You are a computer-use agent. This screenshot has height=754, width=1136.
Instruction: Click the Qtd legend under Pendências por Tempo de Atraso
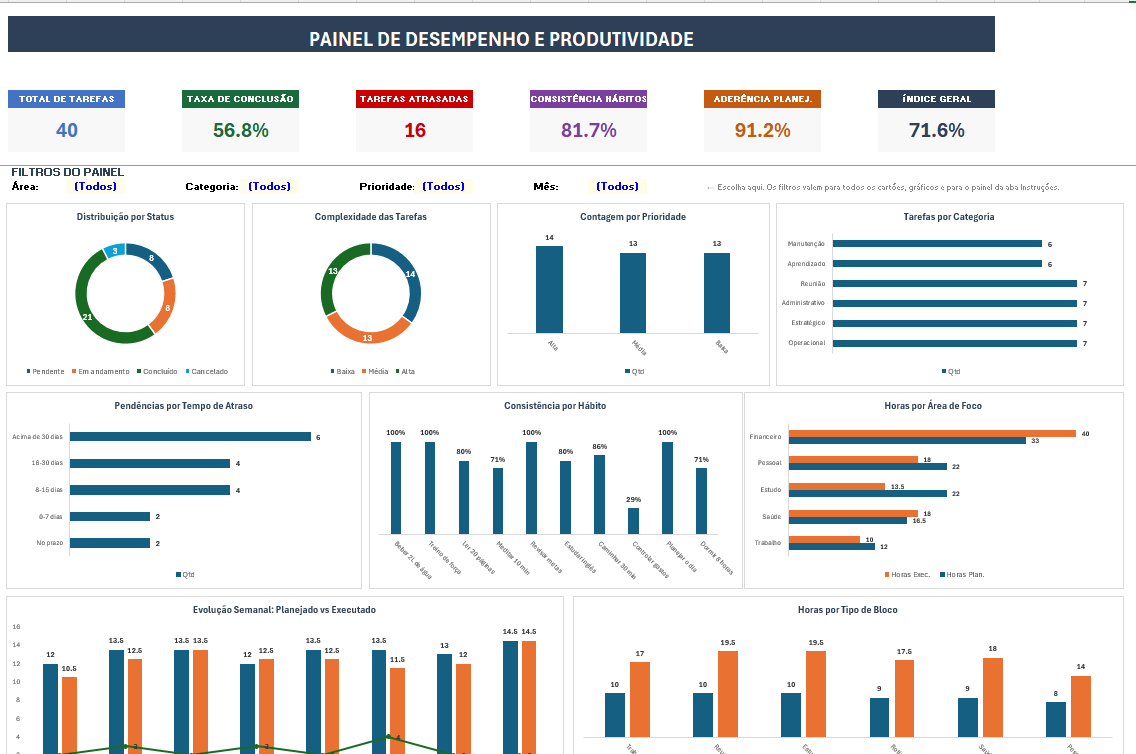coord(185,574)
